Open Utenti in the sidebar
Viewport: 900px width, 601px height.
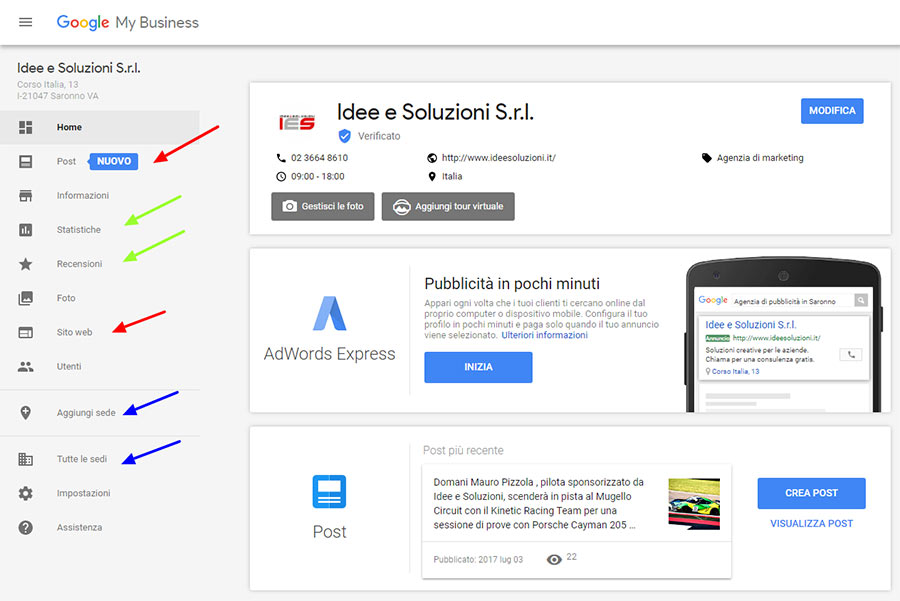pos(69,366)
